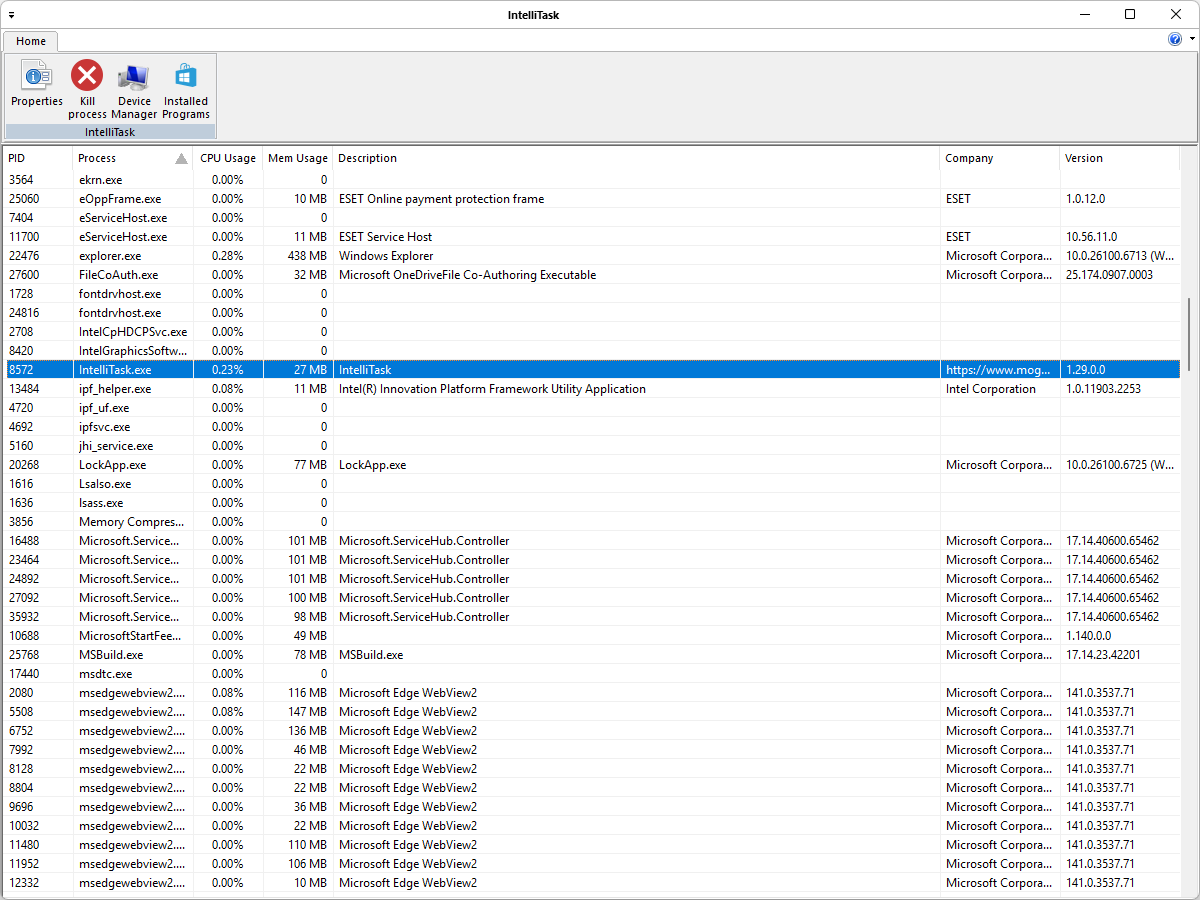This screenshot has height=900, width=1200.
Task: Open the quick access toolbar dropdown
Action: (x=12, y=15)
